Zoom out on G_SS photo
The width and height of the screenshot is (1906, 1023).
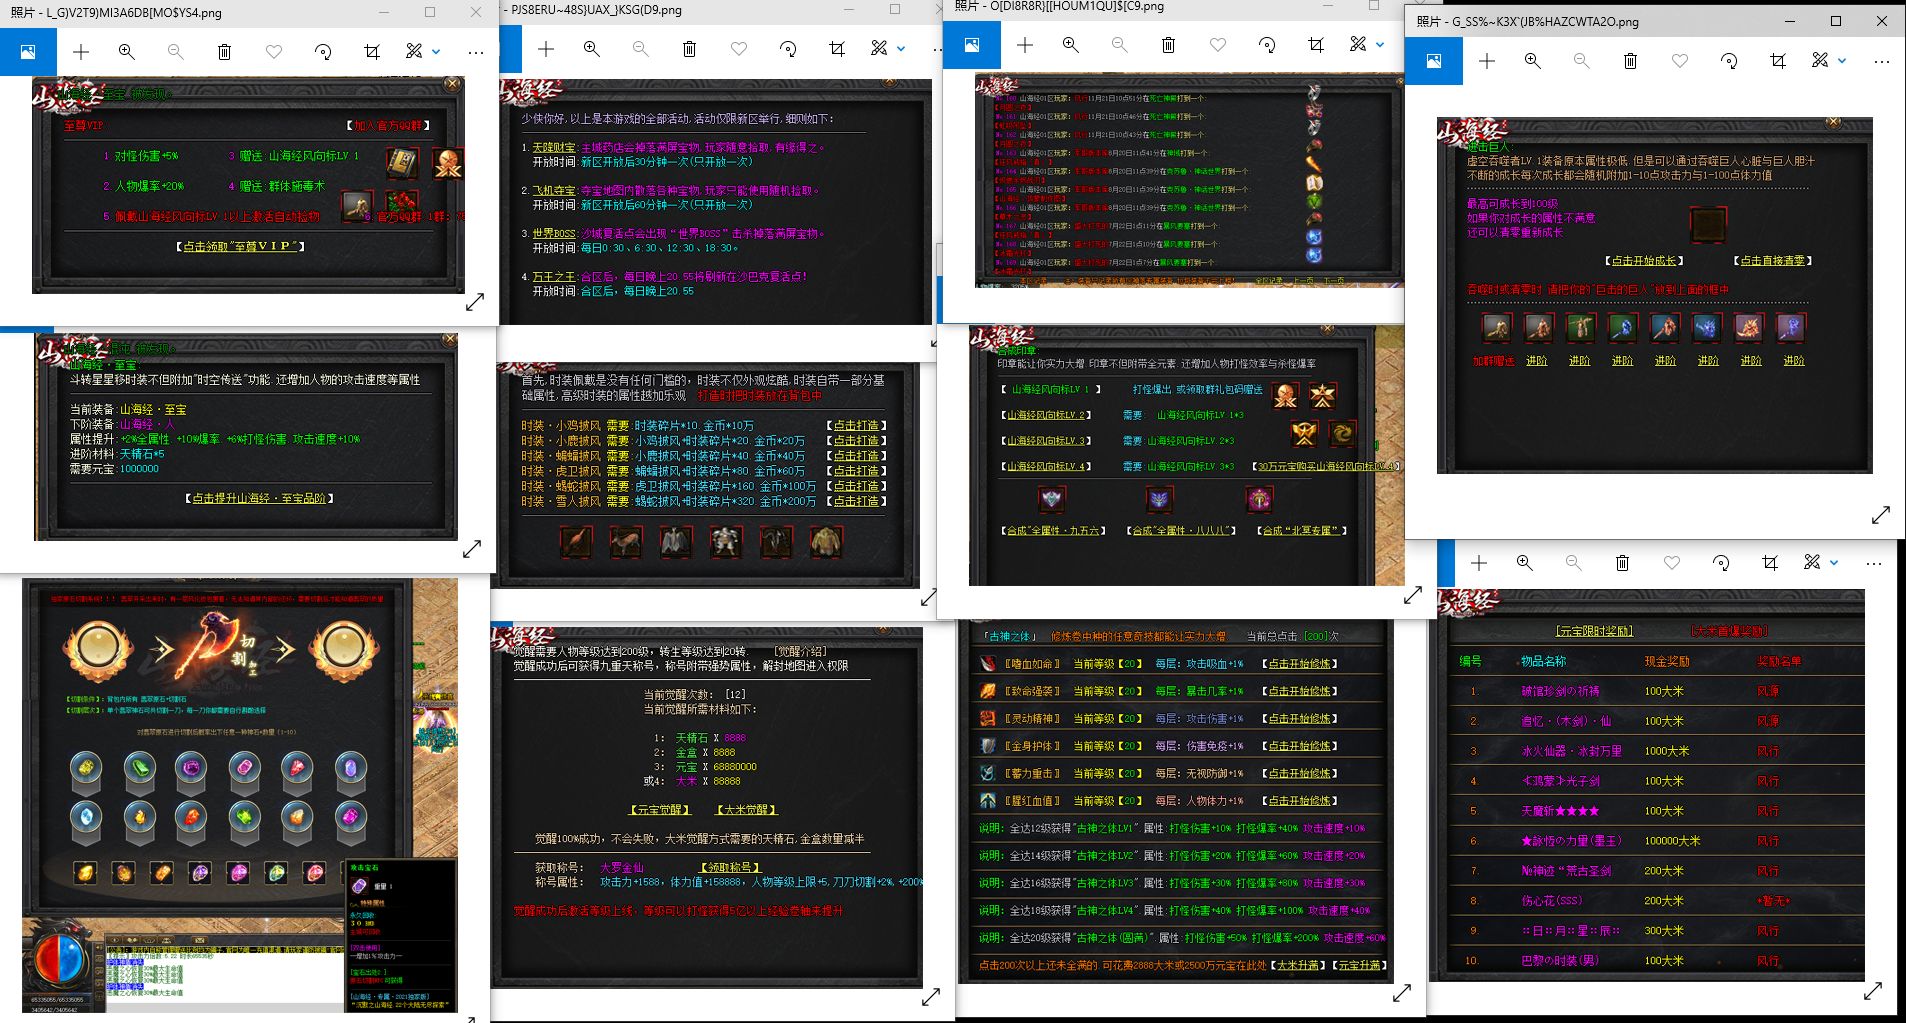[1581, 61]
